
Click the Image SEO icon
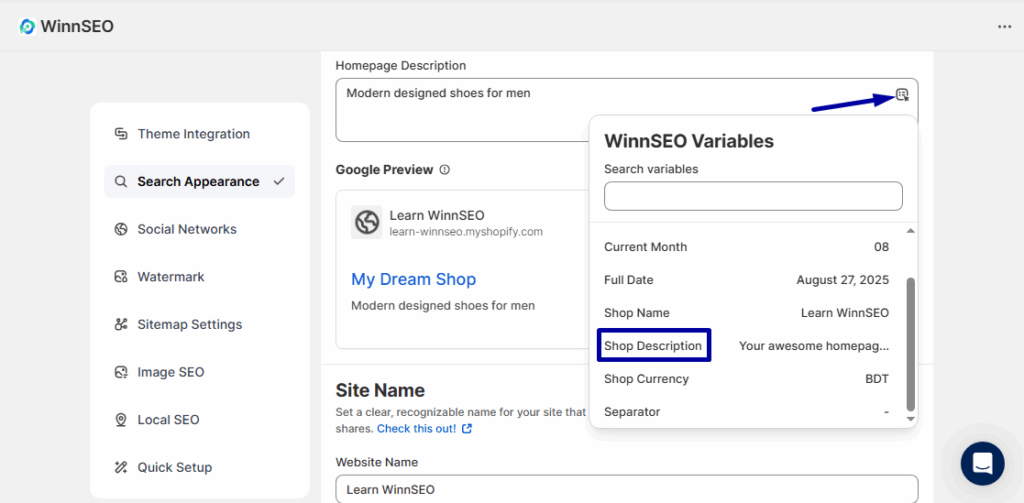pos(121,372)
